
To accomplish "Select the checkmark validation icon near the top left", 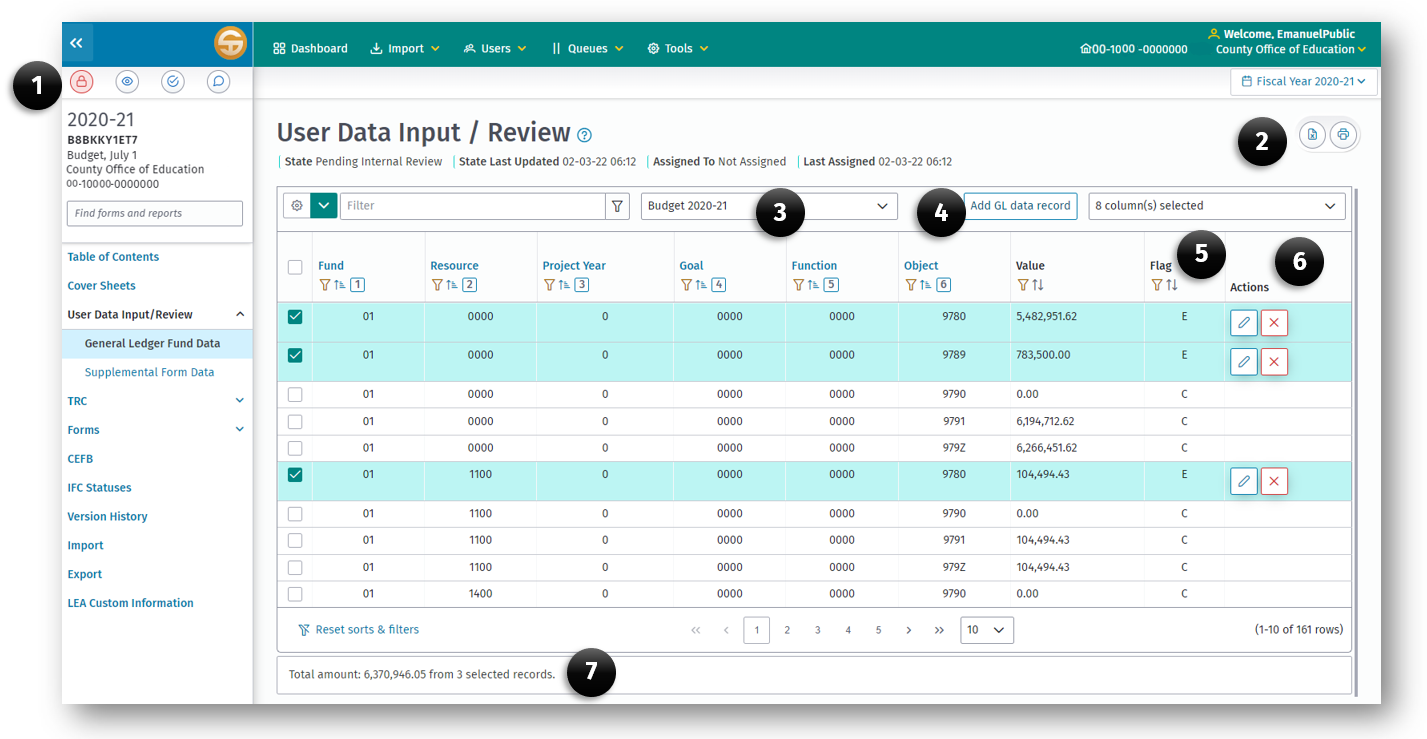I will (x=172, y=81).
